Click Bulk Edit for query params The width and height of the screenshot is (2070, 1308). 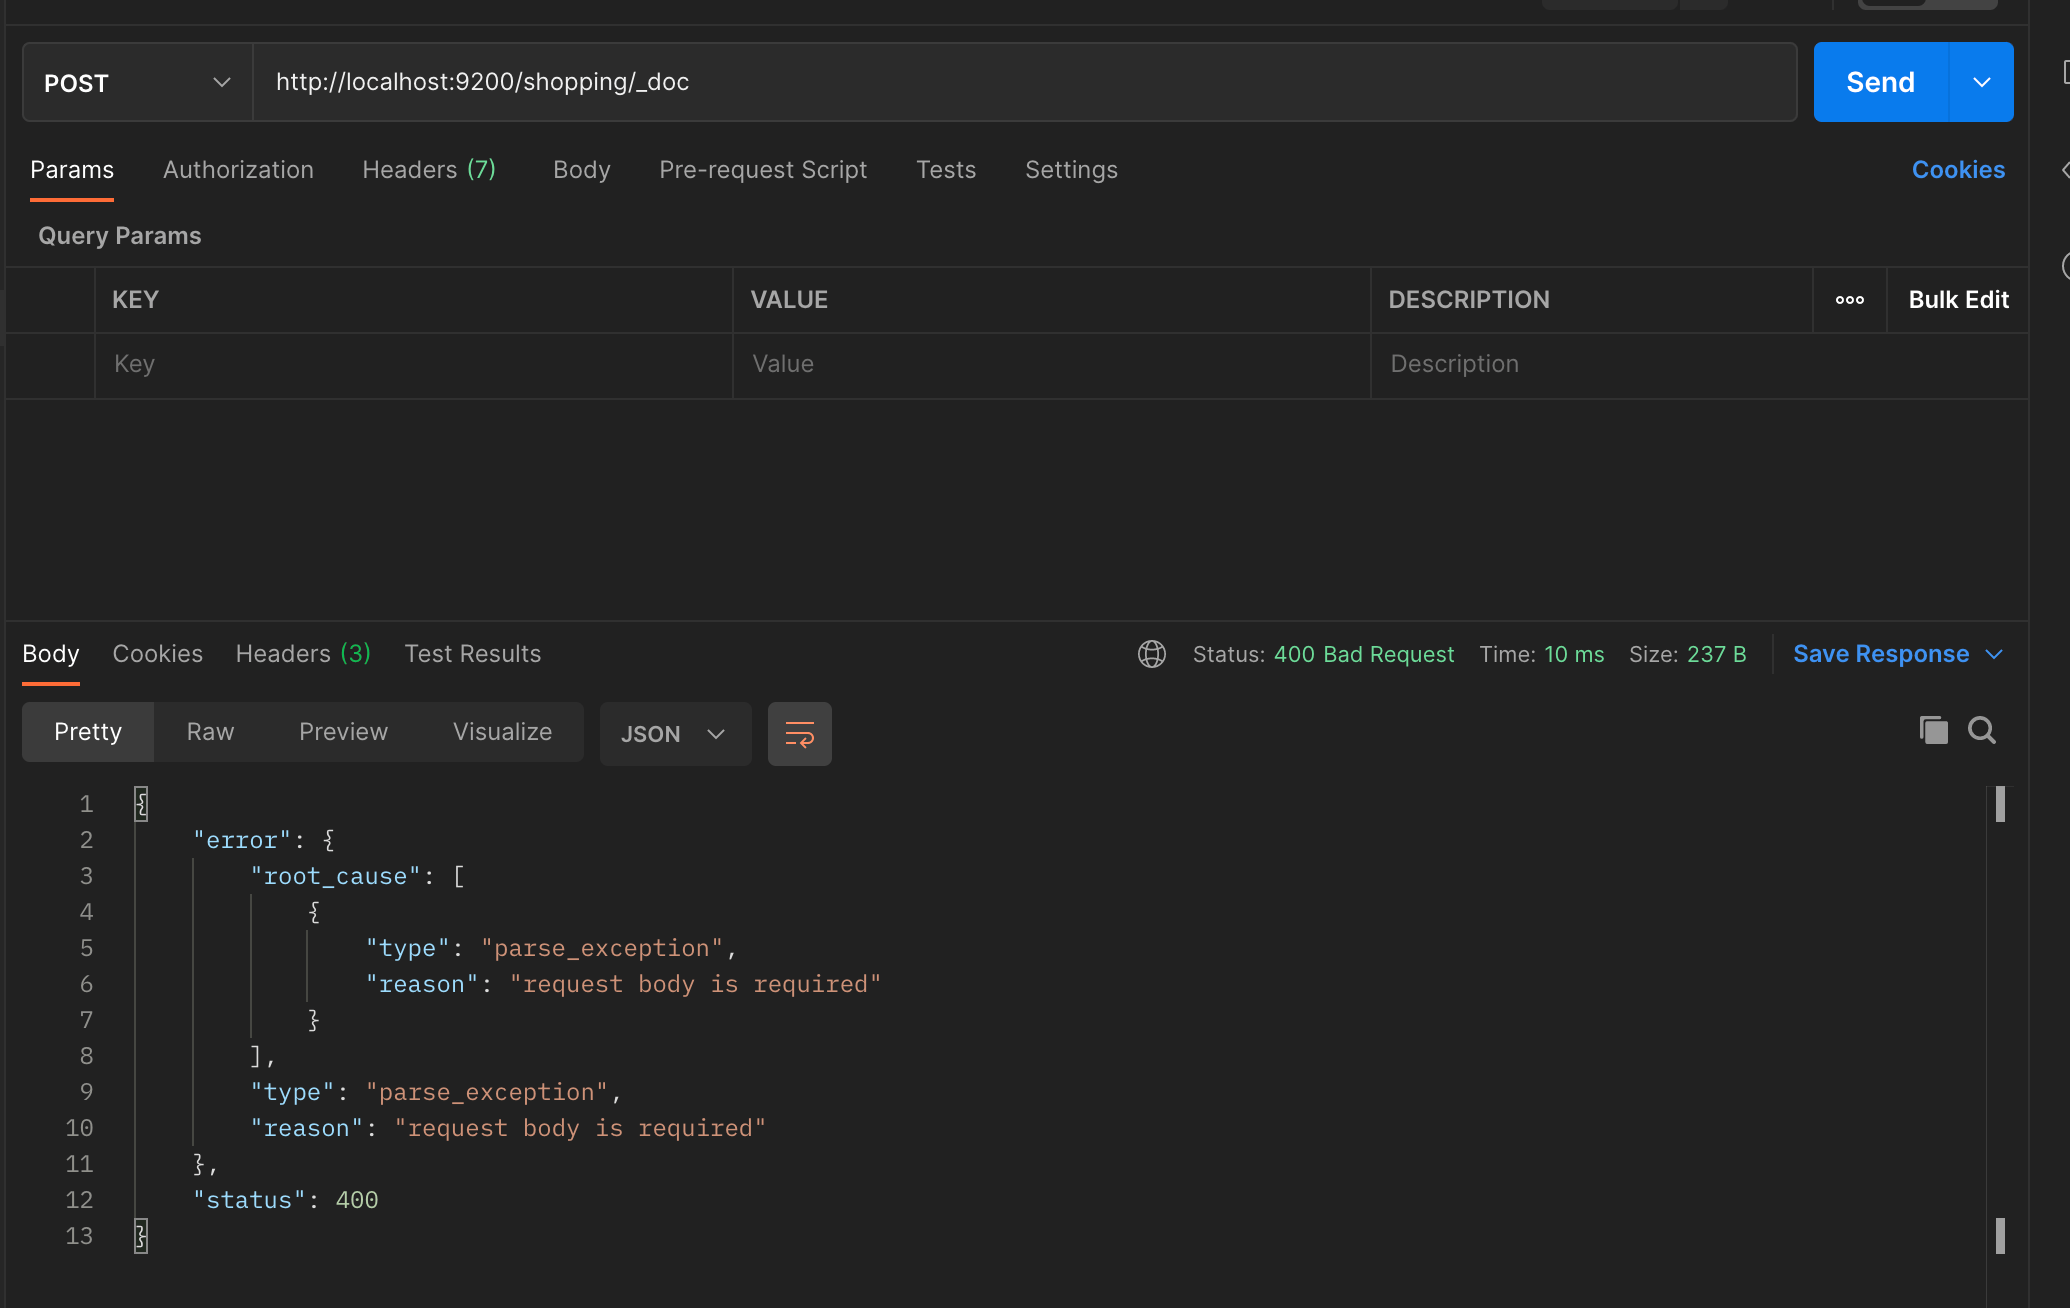(x=1958, y=300)
